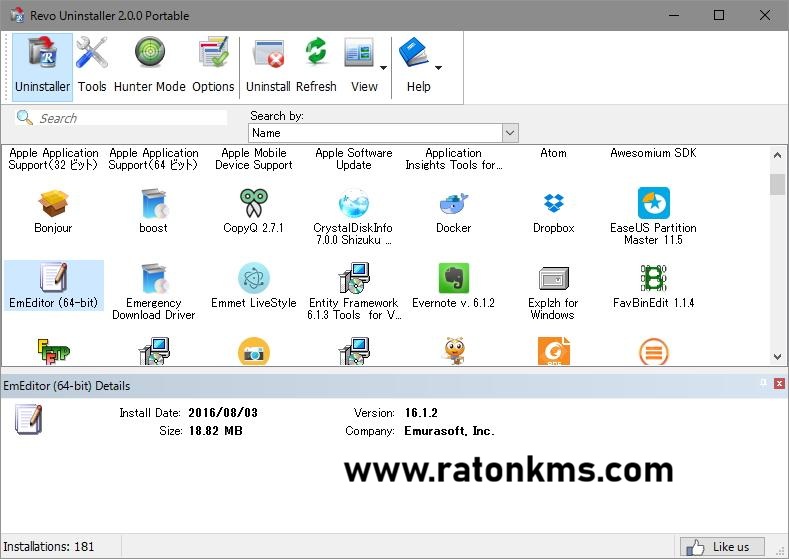Minimize the Revo Uninstaller window
This screenshot has width=789, height=559.
pos(674,15)
